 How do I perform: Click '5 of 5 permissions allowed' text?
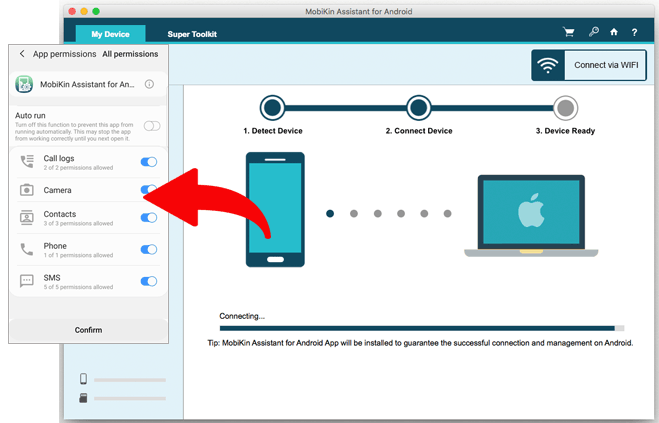pos(79,287)
